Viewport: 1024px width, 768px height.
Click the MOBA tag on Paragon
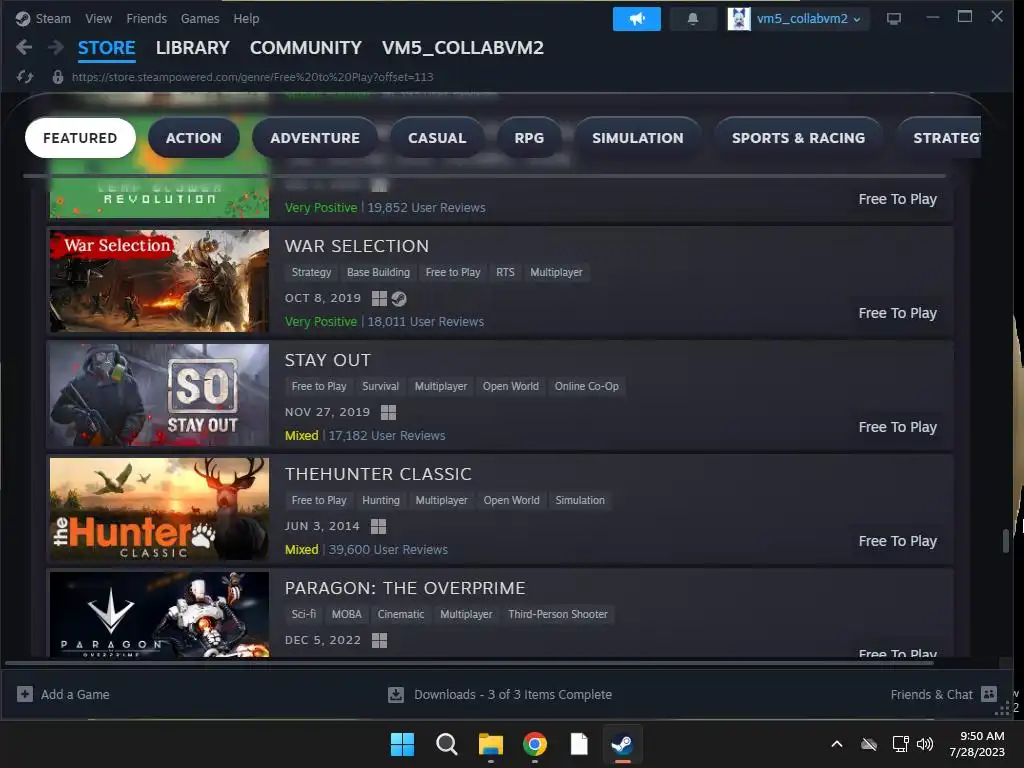pyautogui.click(x=346, y=614)
